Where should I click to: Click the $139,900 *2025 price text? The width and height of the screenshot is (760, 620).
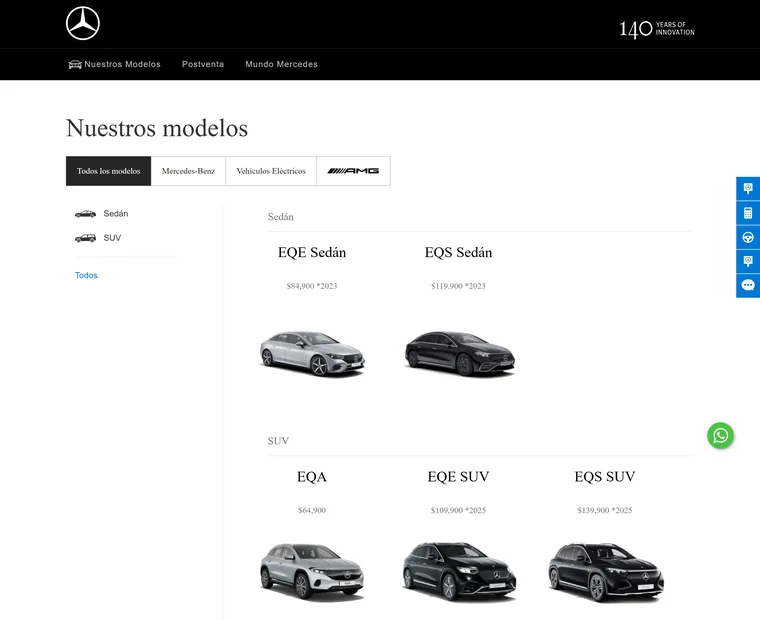(x=605, y=510)
